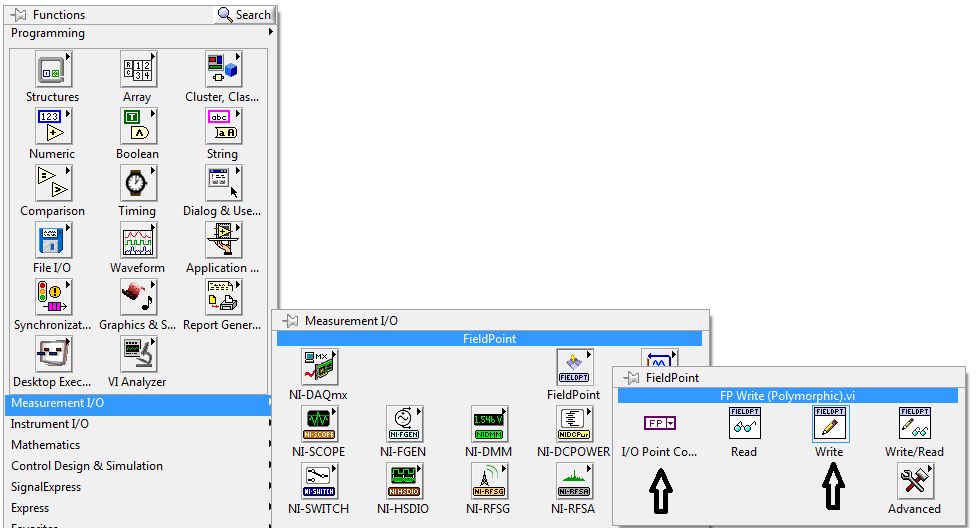
Task: Click the Search button in Functions palette
Action: pos(244,14)
